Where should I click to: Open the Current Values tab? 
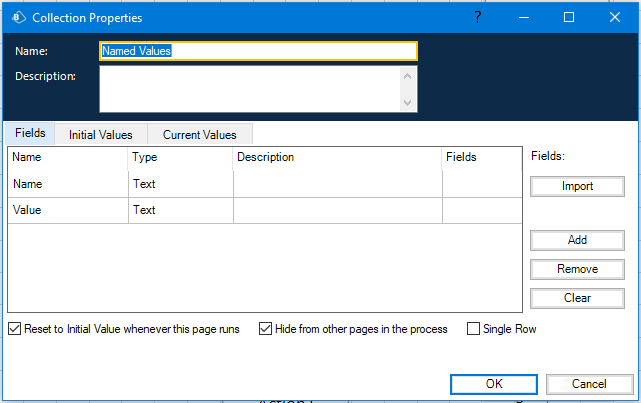tap(199, 134)
